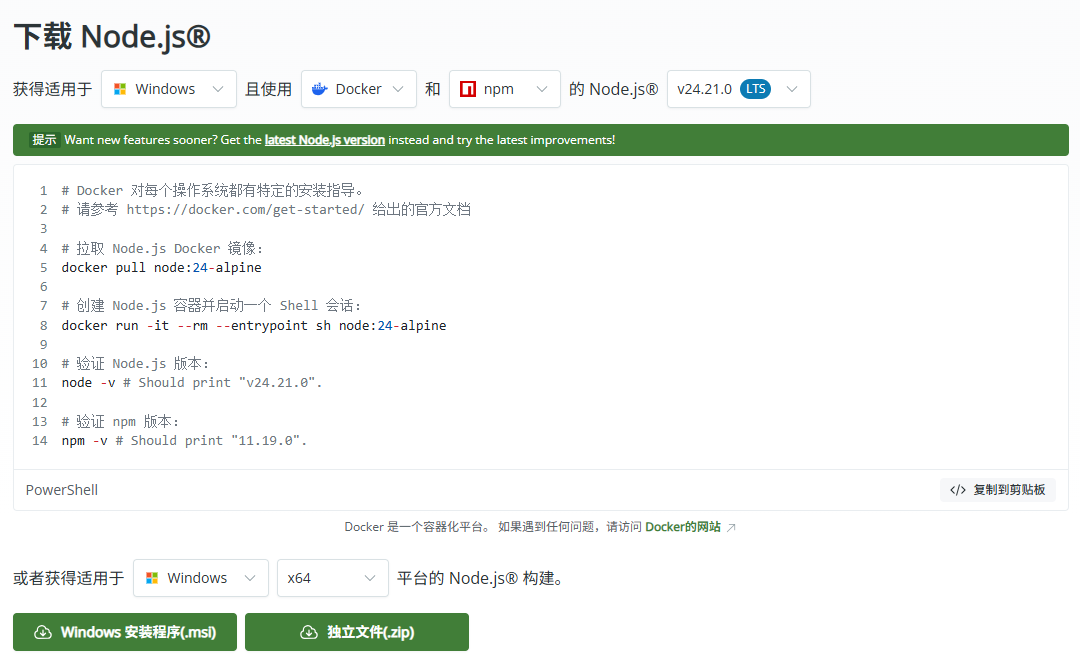1080x665 pixels.
Task: Open the top Windows operating system dropdown
Action: [x=169, y=89]
